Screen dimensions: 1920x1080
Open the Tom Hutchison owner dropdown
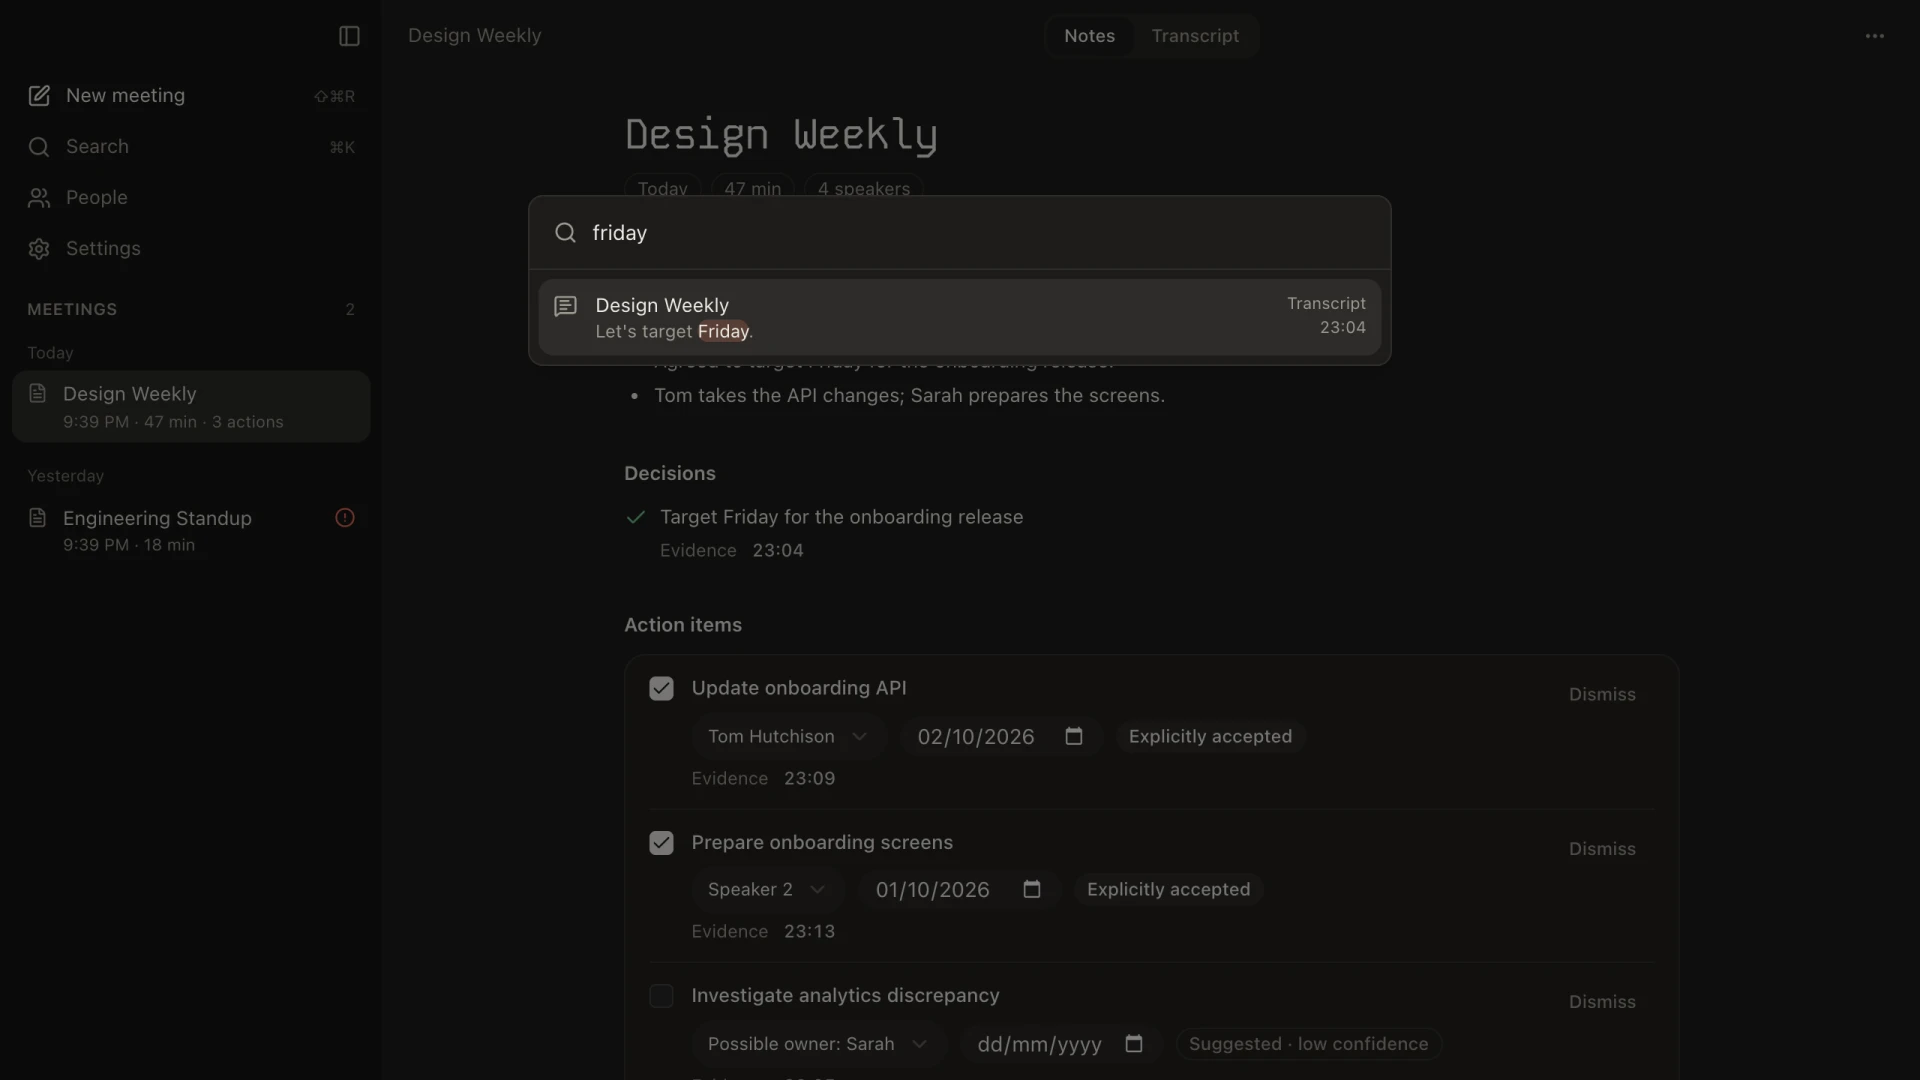pyautogui.click(x=788, y=736)
